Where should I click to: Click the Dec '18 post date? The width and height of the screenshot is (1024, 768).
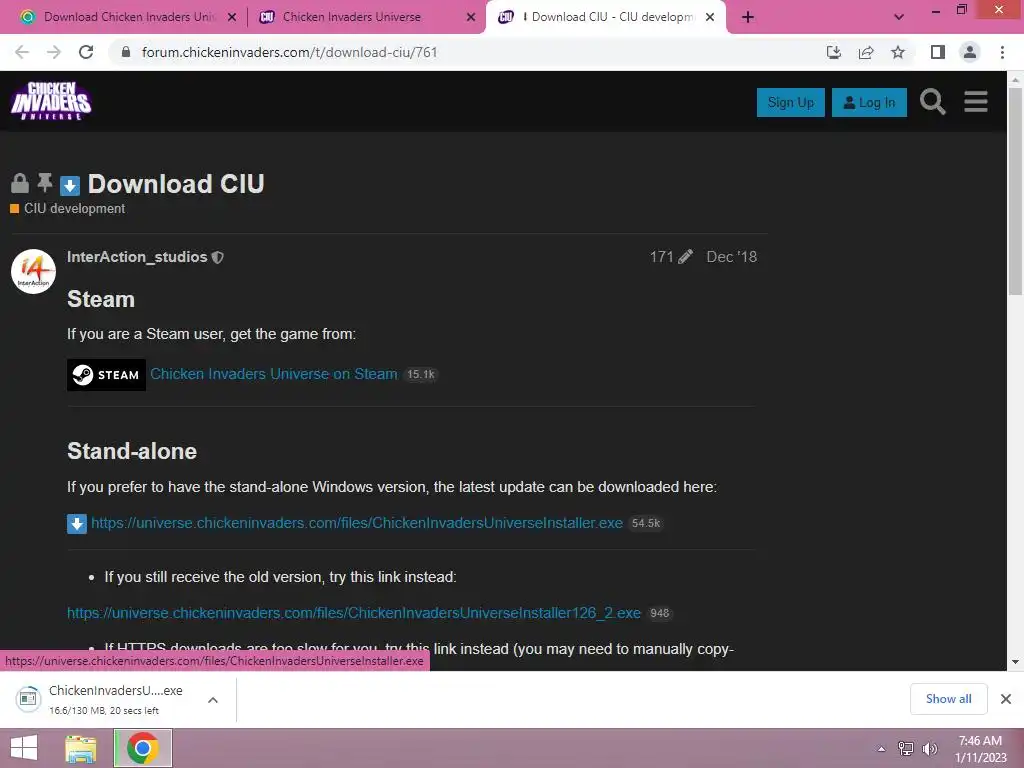click(731, 257)
